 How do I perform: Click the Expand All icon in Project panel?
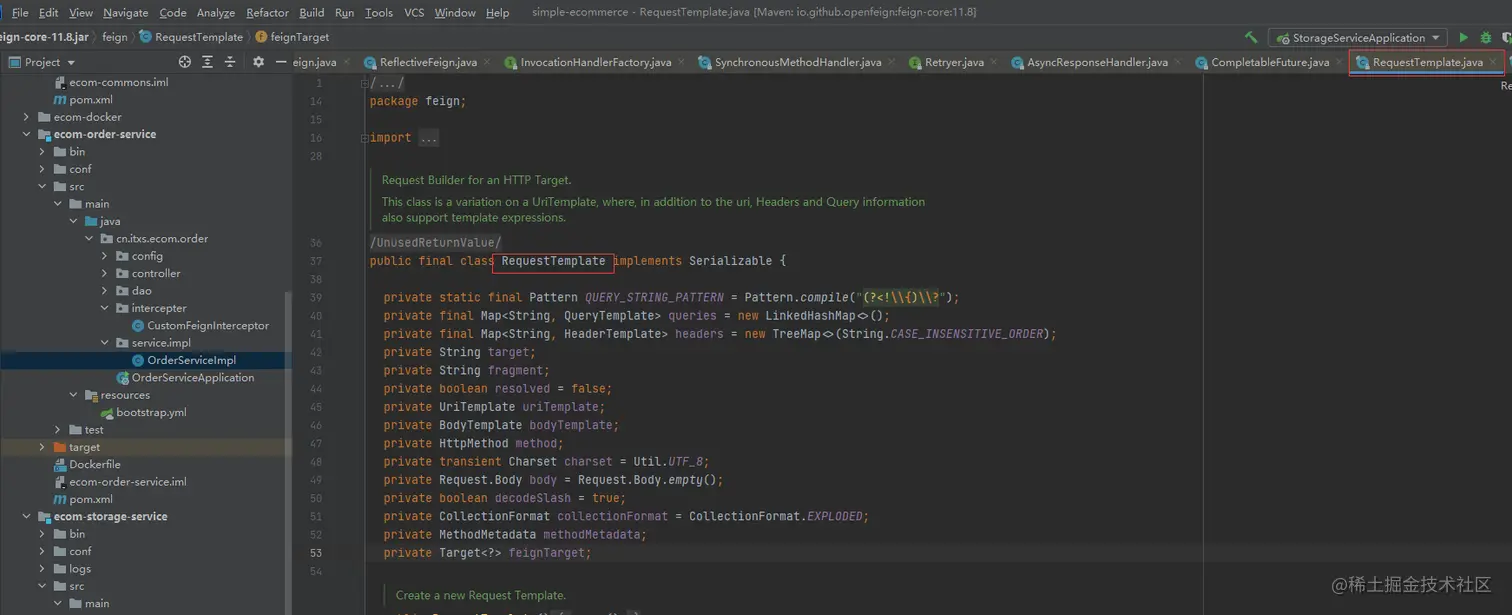click(x=207, y=62)
